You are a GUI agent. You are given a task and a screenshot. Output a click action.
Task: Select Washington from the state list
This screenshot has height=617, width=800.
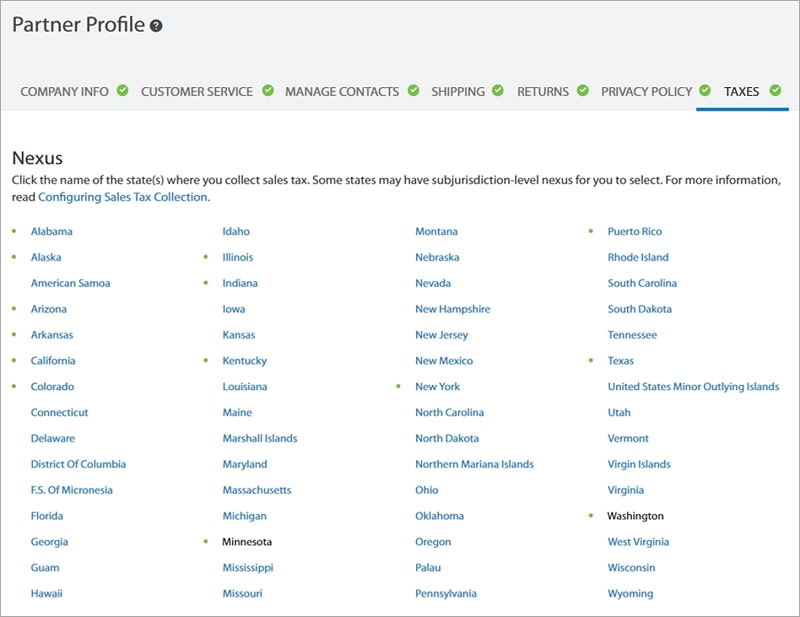[635, 516]
